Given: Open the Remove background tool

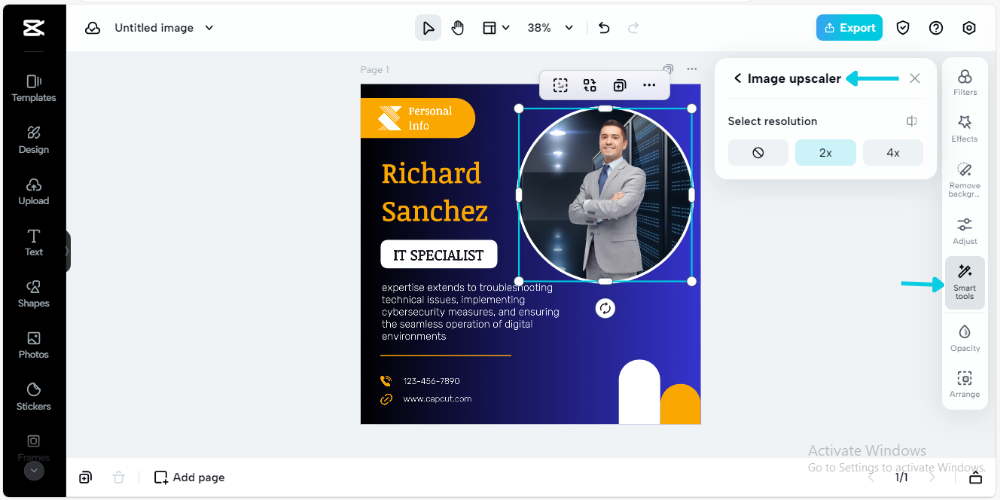Looking at the screenshot, I should [965, 179].
